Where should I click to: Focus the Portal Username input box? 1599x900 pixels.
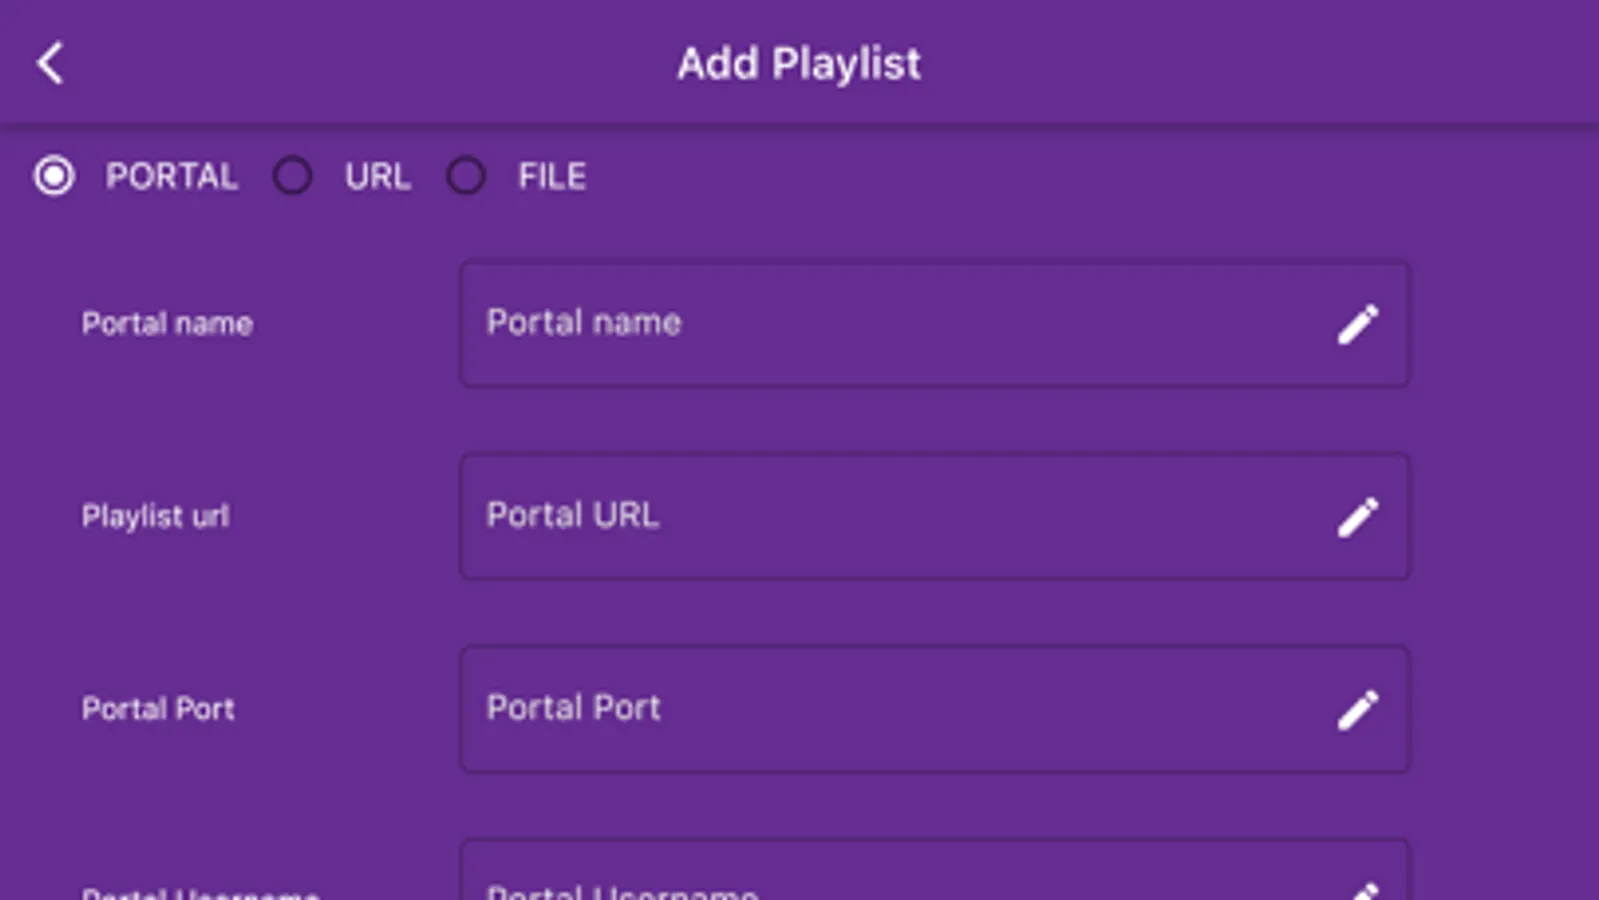935,870
